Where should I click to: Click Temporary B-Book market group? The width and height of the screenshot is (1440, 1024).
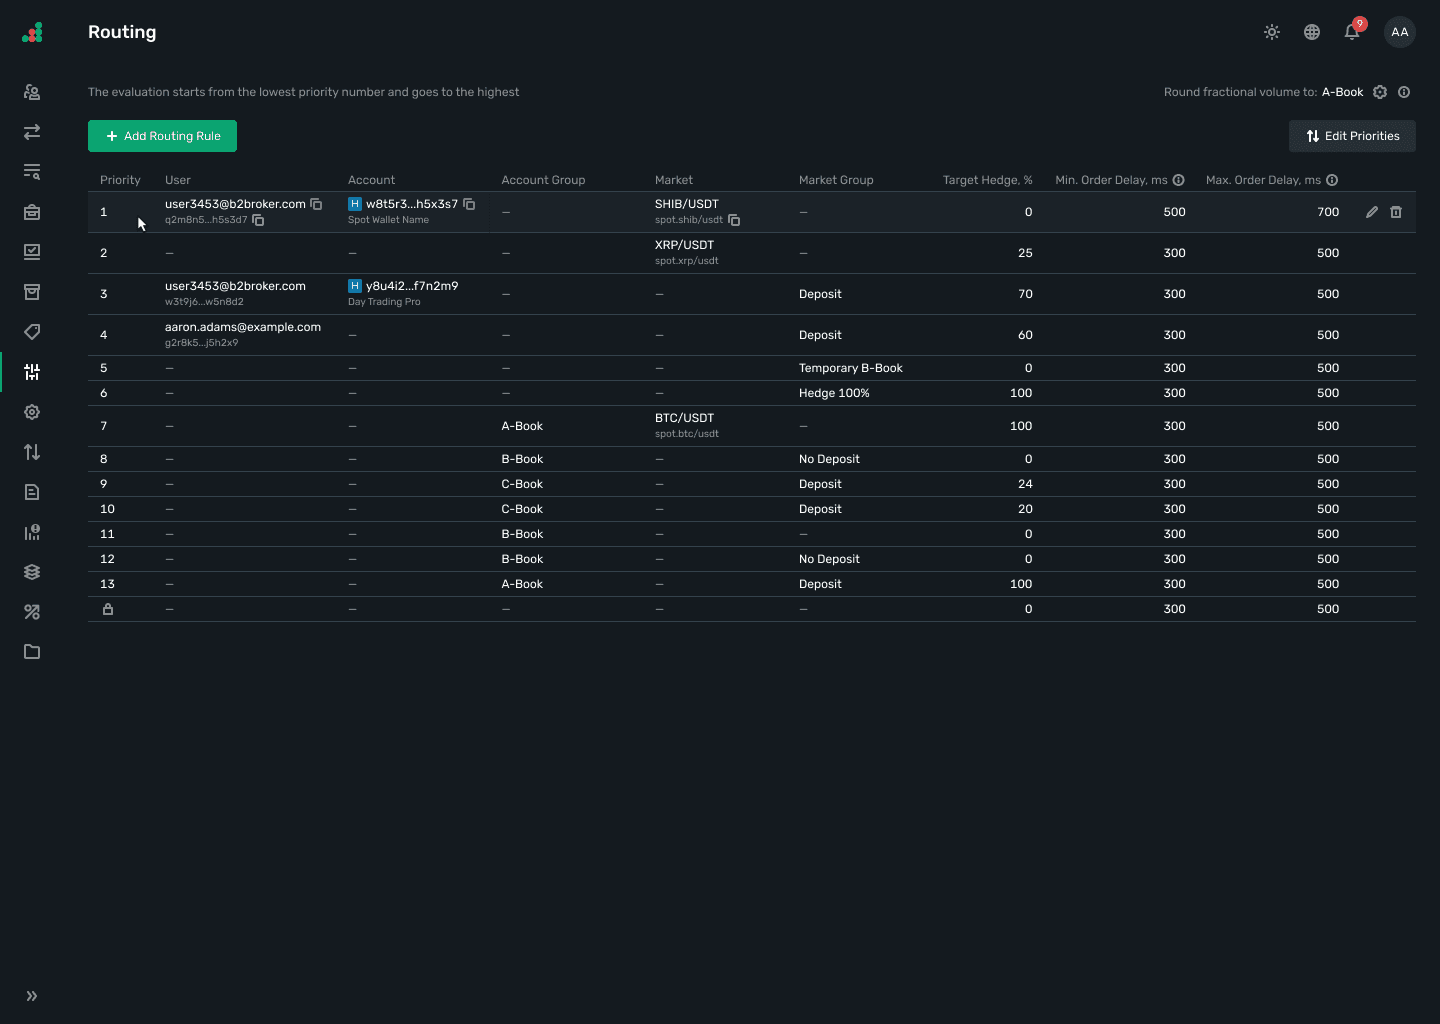point(851,368)
